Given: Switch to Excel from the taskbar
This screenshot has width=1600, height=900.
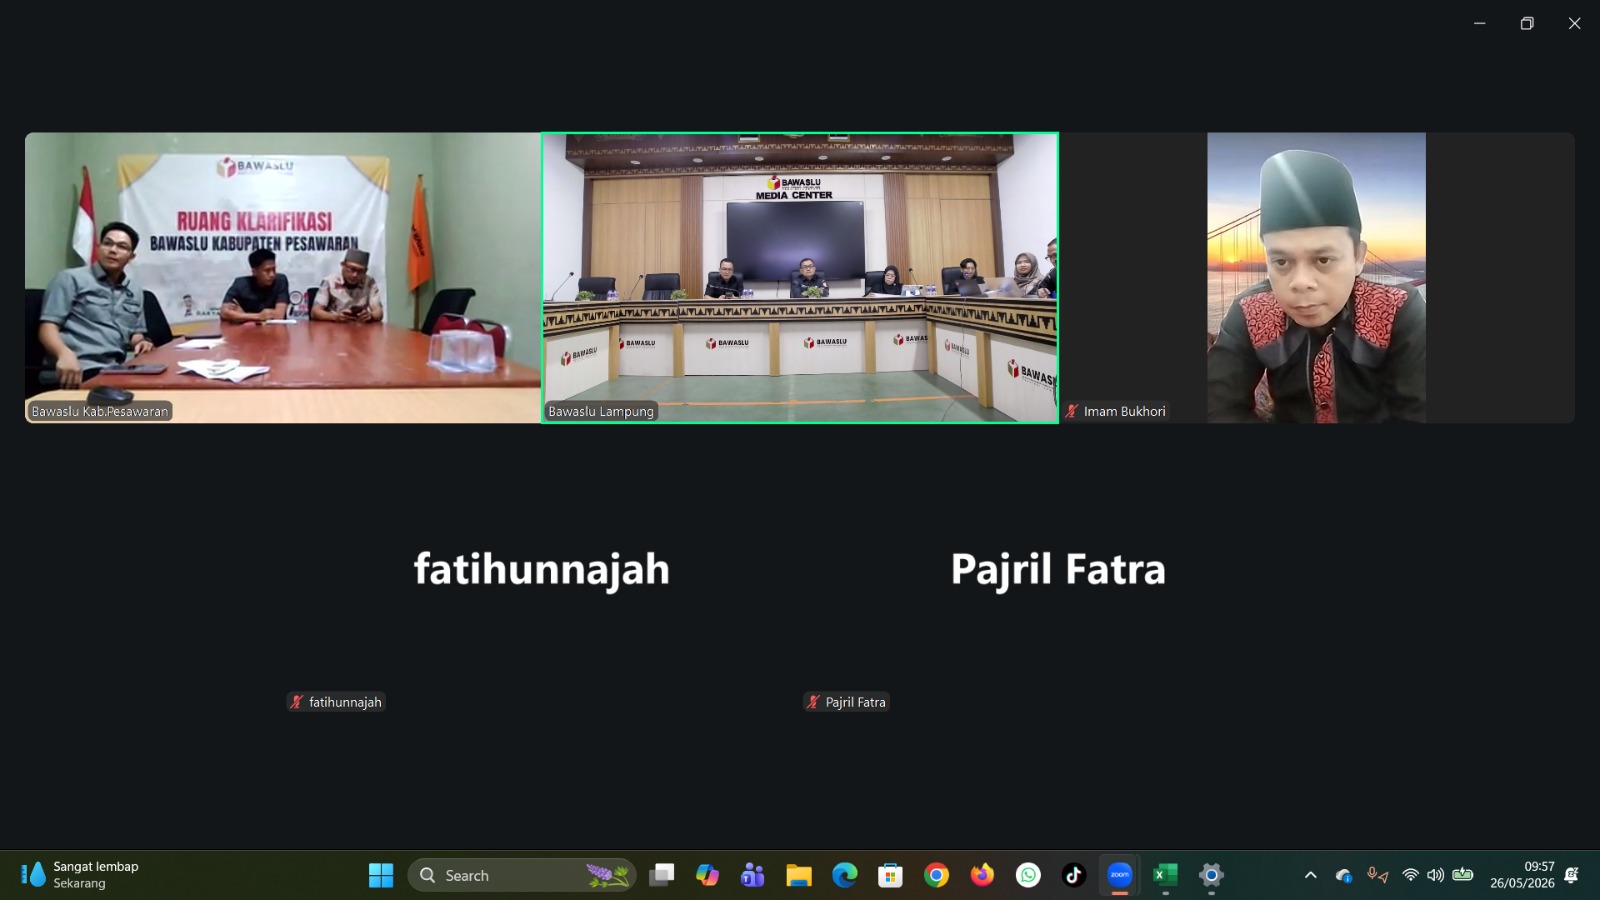Looking at the screenshot, I should pos(1165,875).
